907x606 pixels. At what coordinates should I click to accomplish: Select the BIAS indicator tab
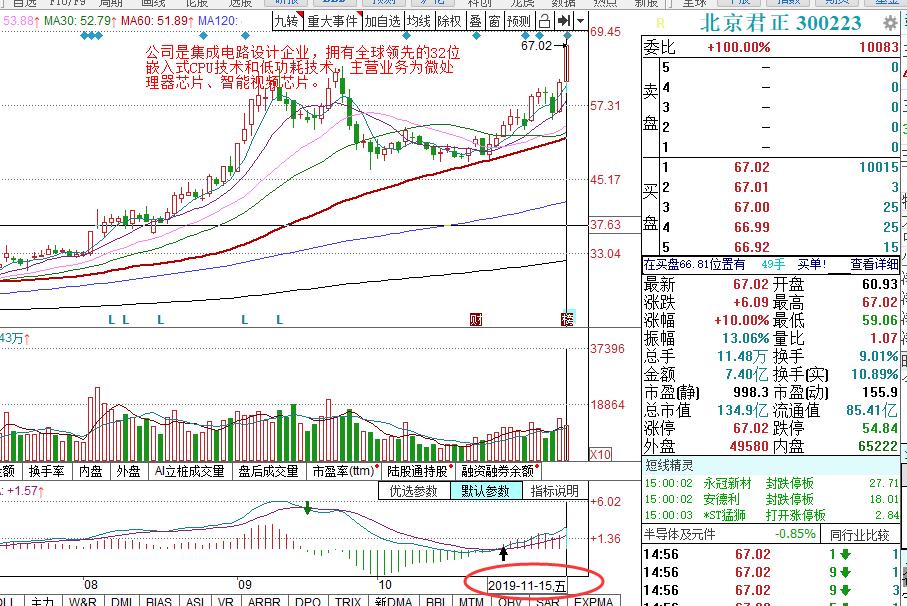pos(158,601)
